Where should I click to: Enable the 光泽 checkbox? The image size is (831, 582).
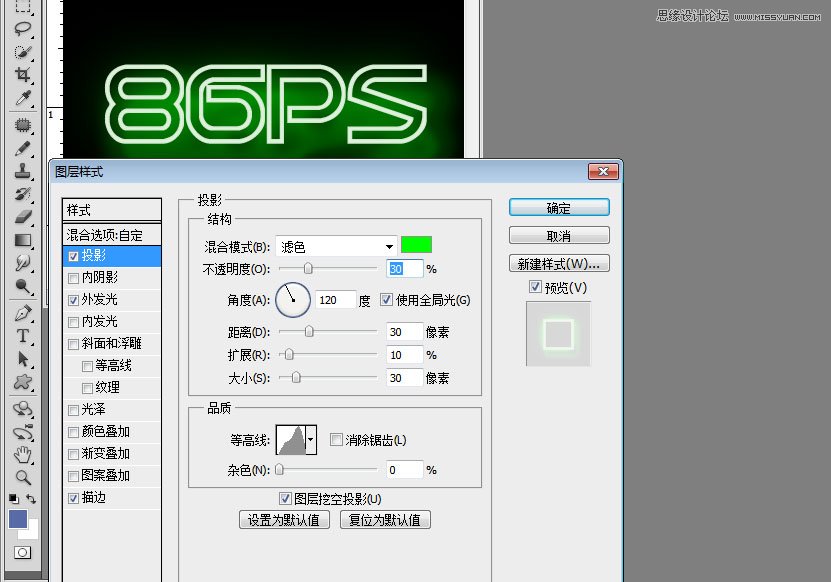click(73, 410)
